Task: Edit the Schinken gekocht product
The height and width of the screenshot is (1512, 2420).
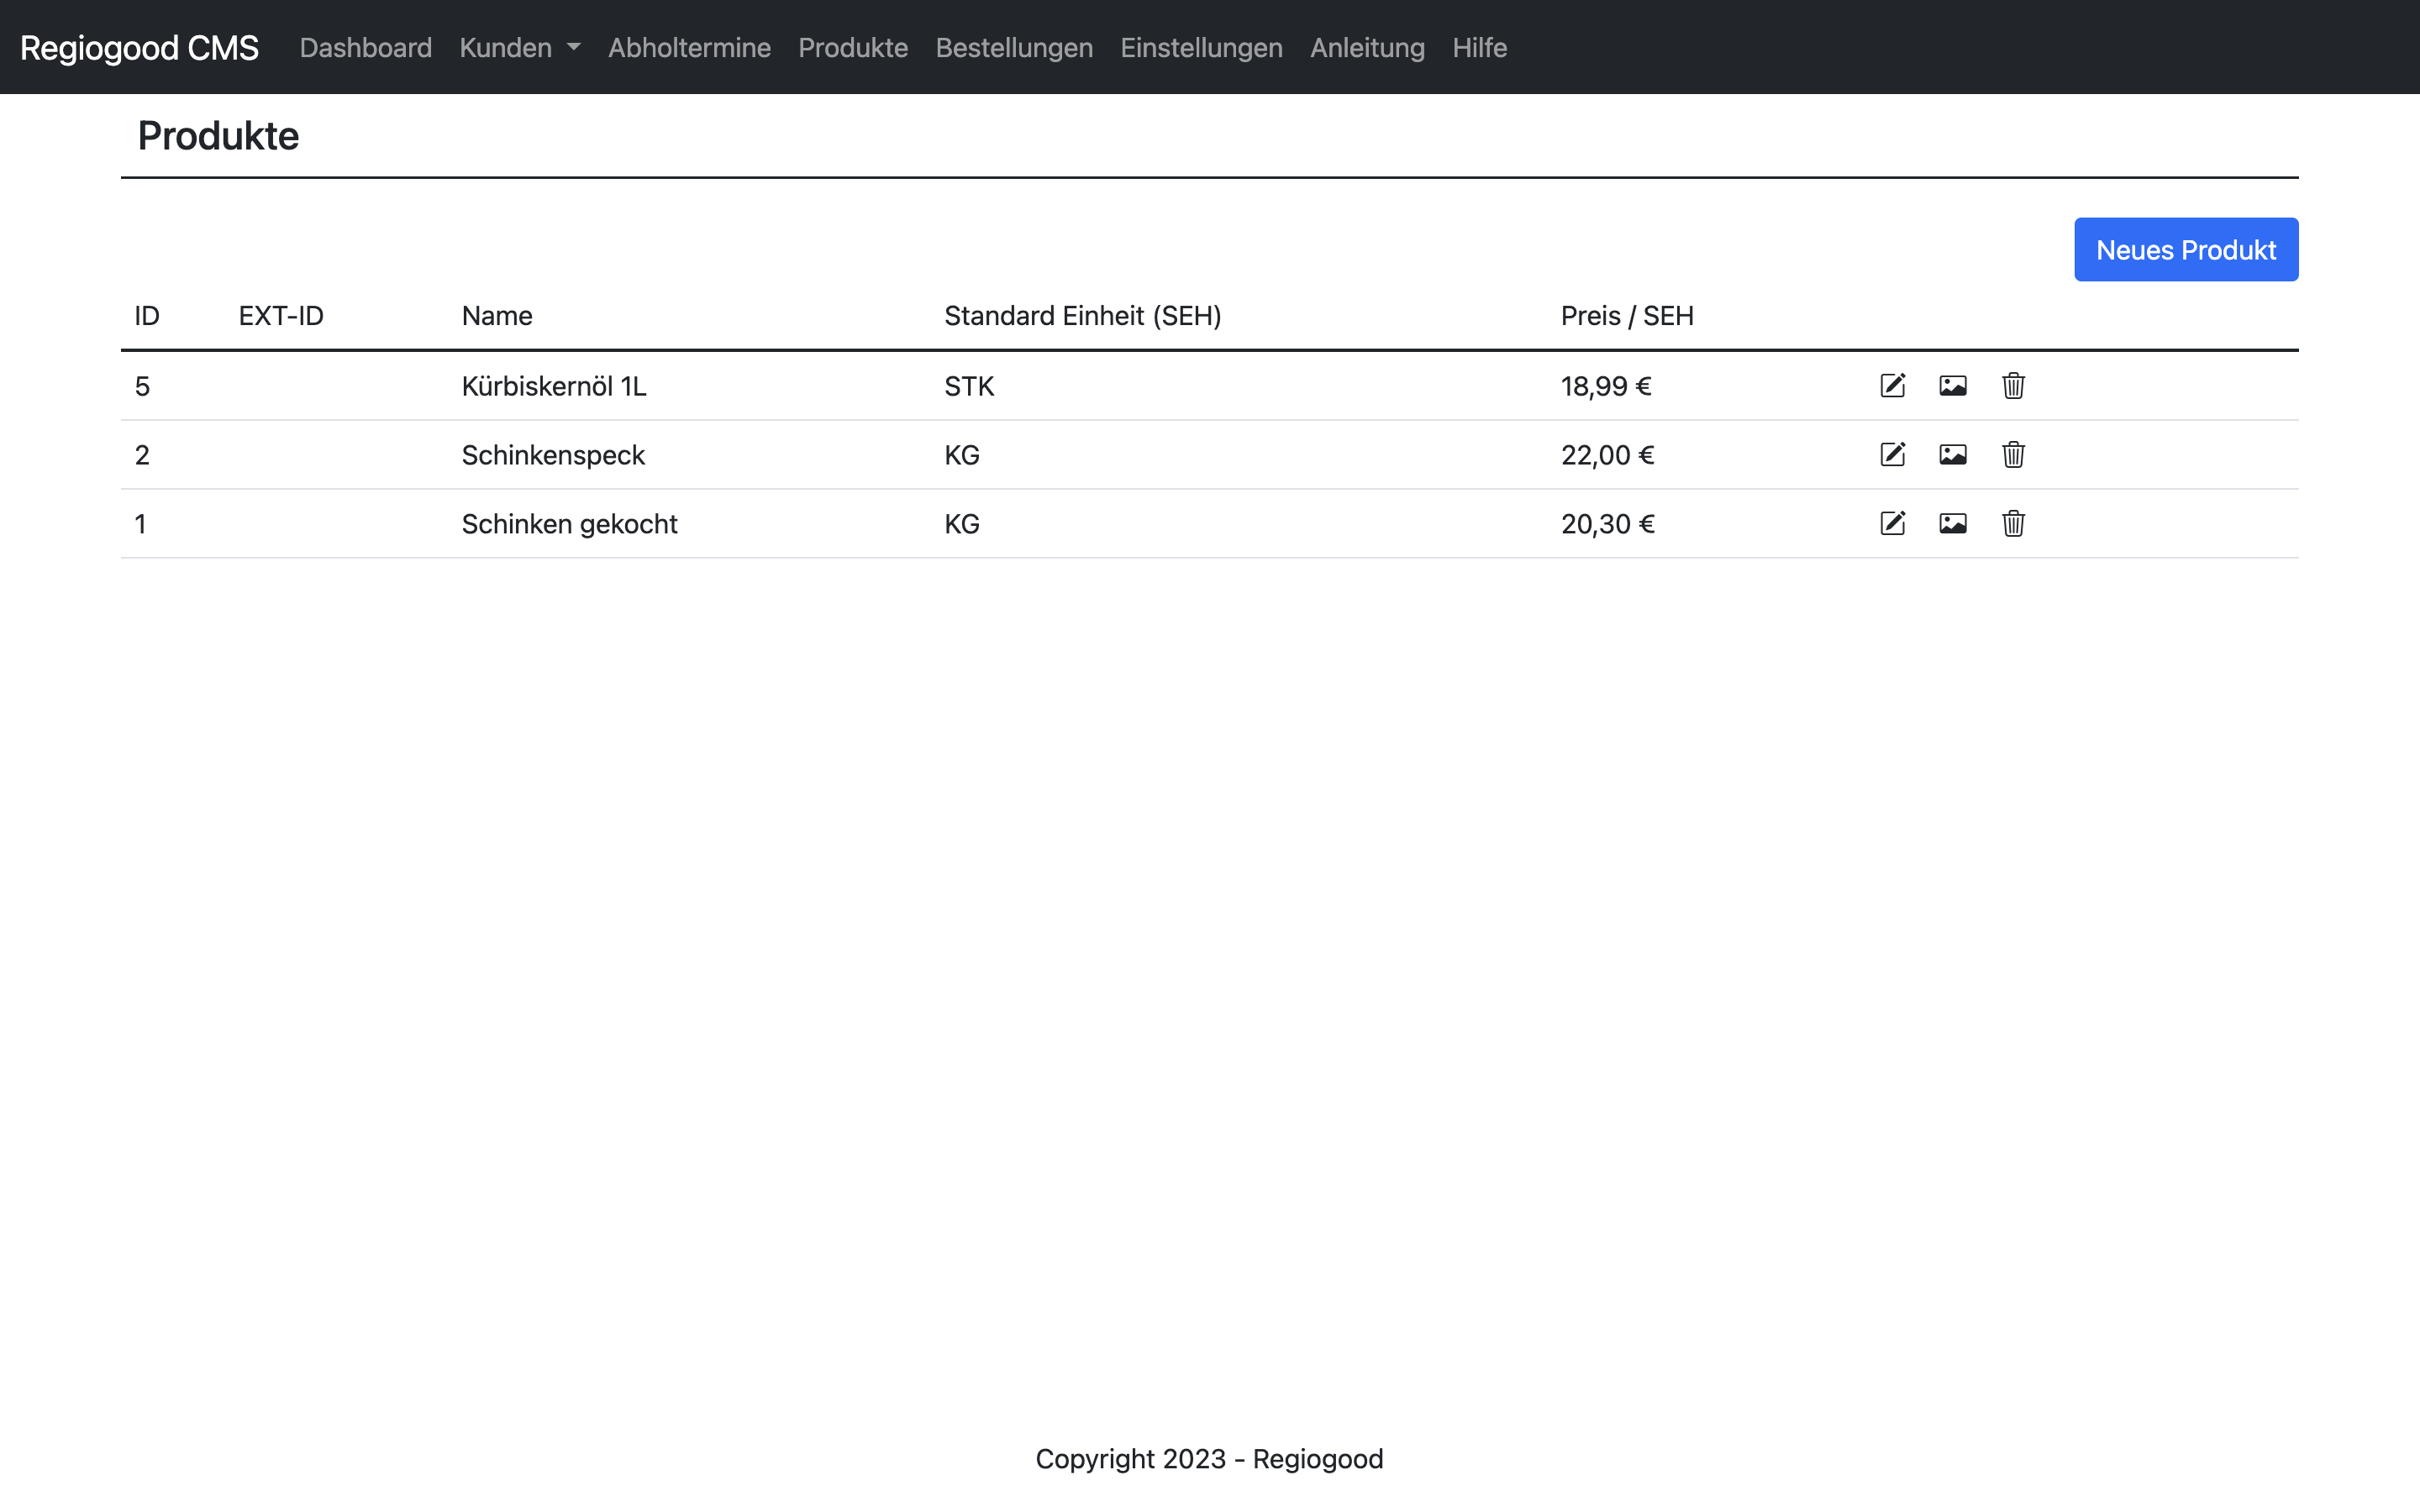Action: click(1892, 524)
